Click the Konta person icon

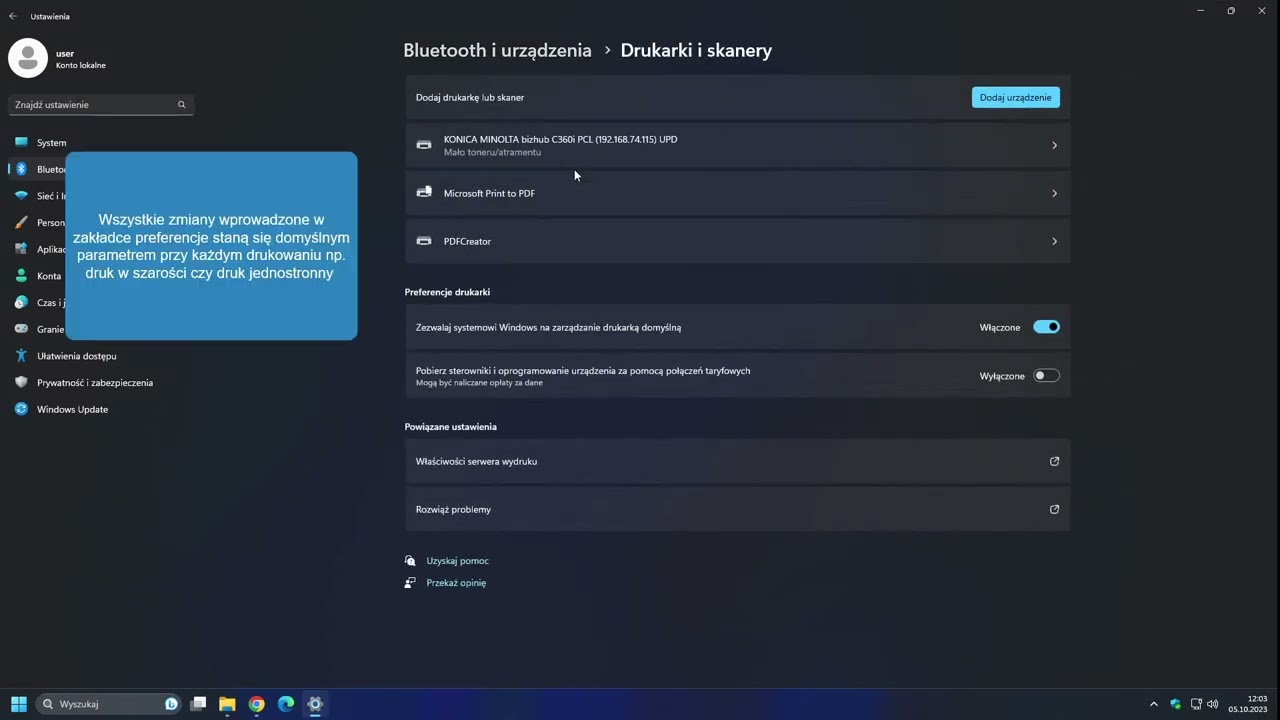pos(21,276)
